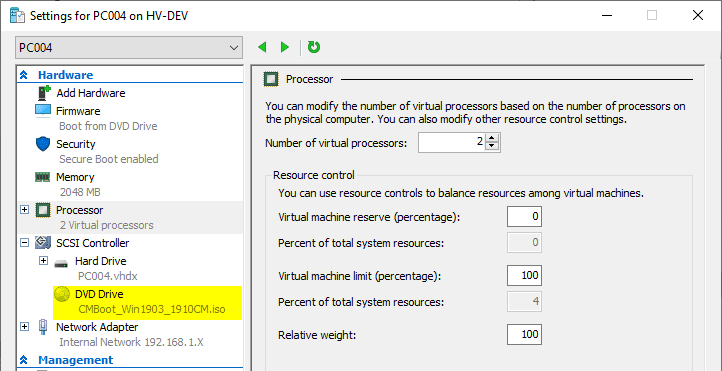Screen dimensions: 722x371
Task: Select the DVD Drive disc icon
Action: (61, 294)
